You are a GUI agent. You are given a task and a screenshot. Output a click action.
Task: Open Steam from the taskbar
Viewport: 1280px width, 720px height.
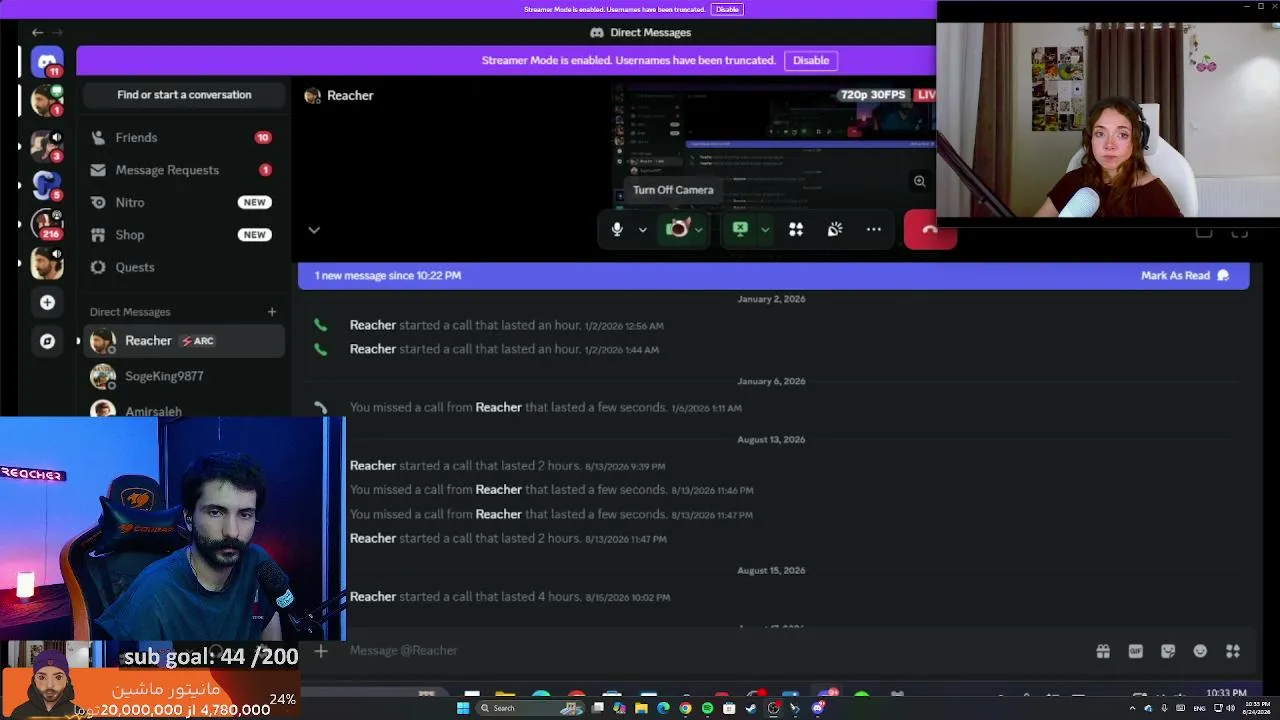pyautogui.click(x=751, y=708)
